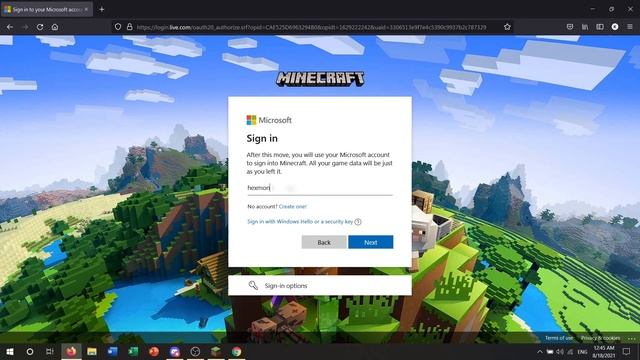The width and height of the screenshot is (640, 360).
Task: Reload the current page
Action: click(40, 27)
